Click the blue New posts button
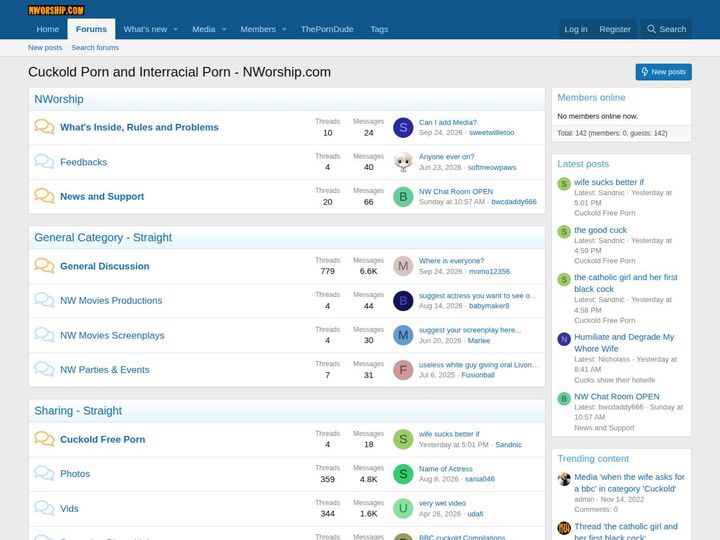Viewport: 720px width, 540px height. [x=664, y=72]
